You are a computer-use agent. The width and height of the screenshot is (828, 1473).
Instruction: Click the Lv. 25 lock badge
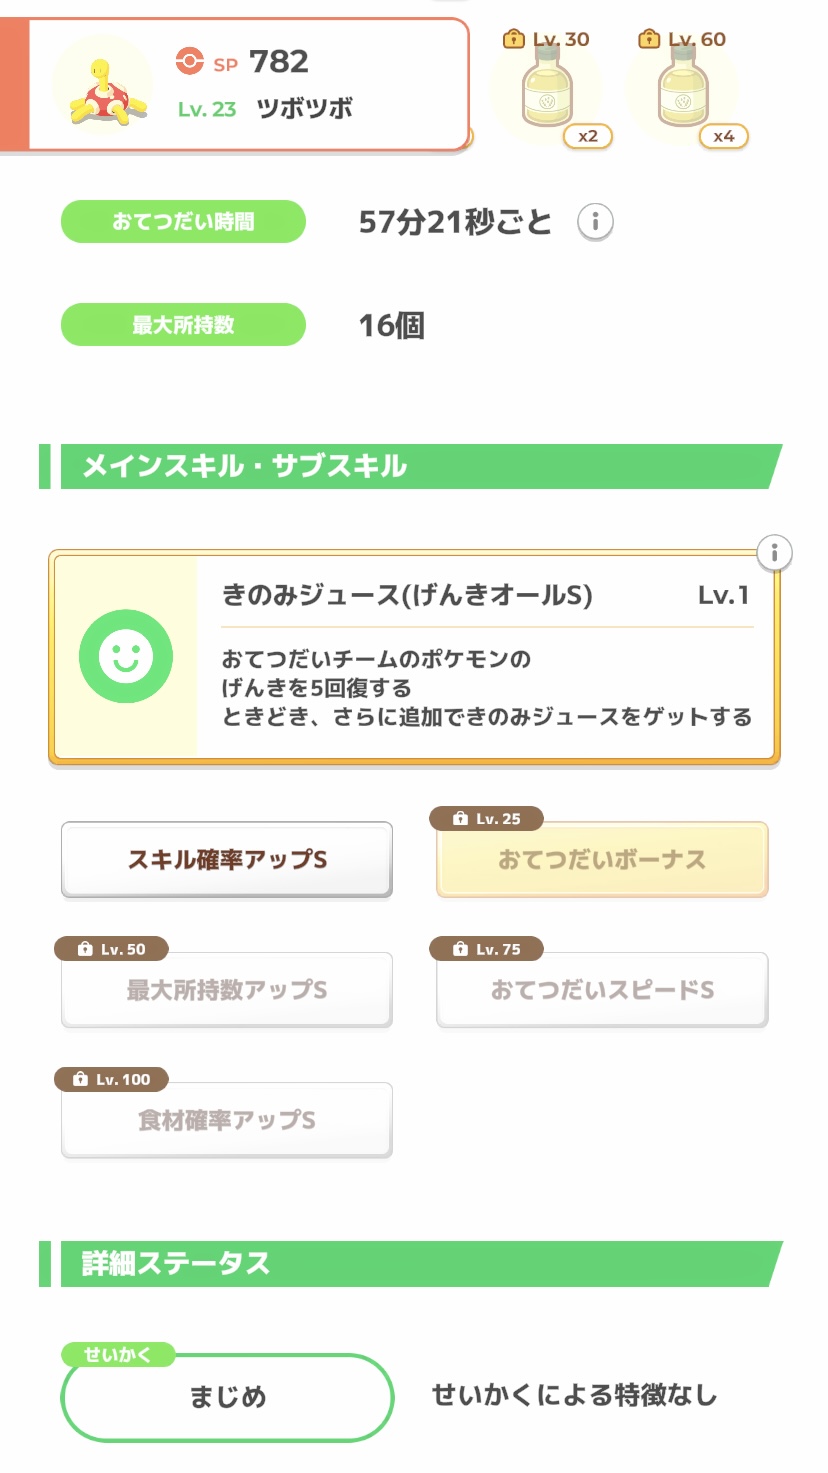tap(487, 819)
